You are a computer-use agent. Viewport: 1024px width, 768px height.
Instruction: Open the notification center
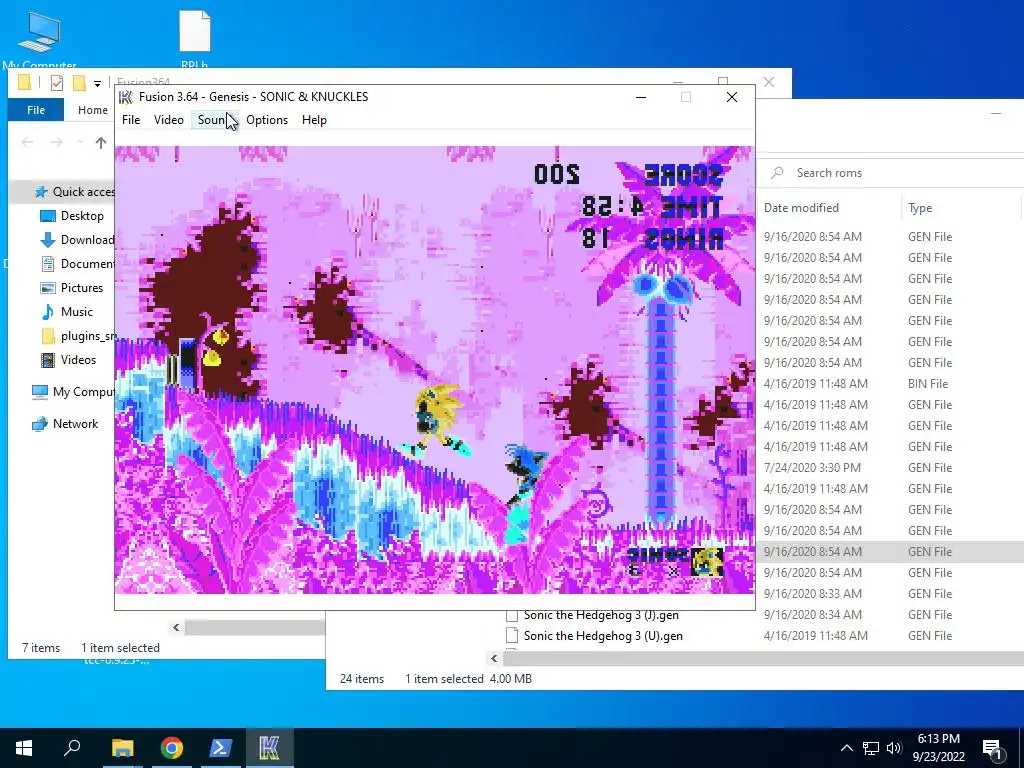pyautogui.click(x=992, y=749)
